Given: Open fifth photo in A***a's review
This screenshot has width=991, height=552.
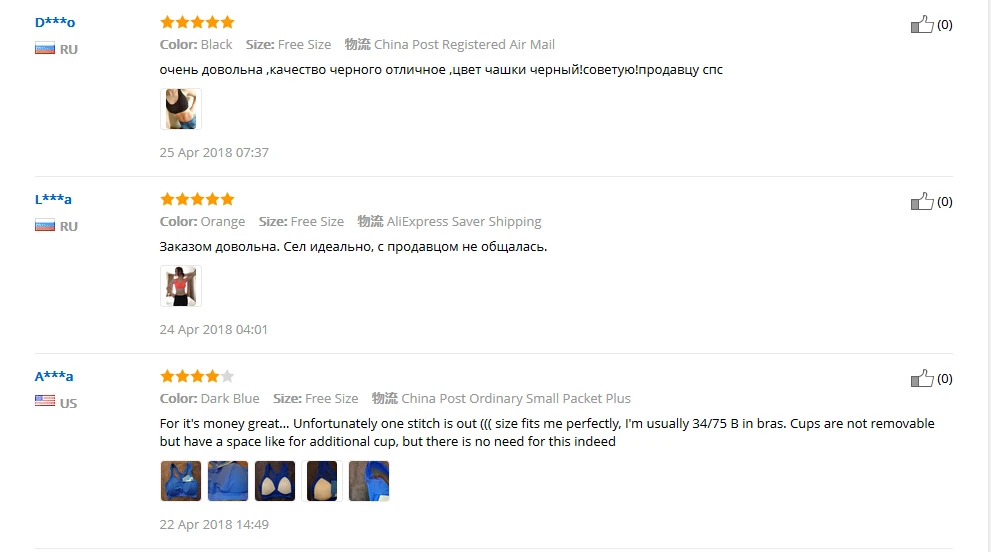Looking at the screenshot, I should pos(369,481).
